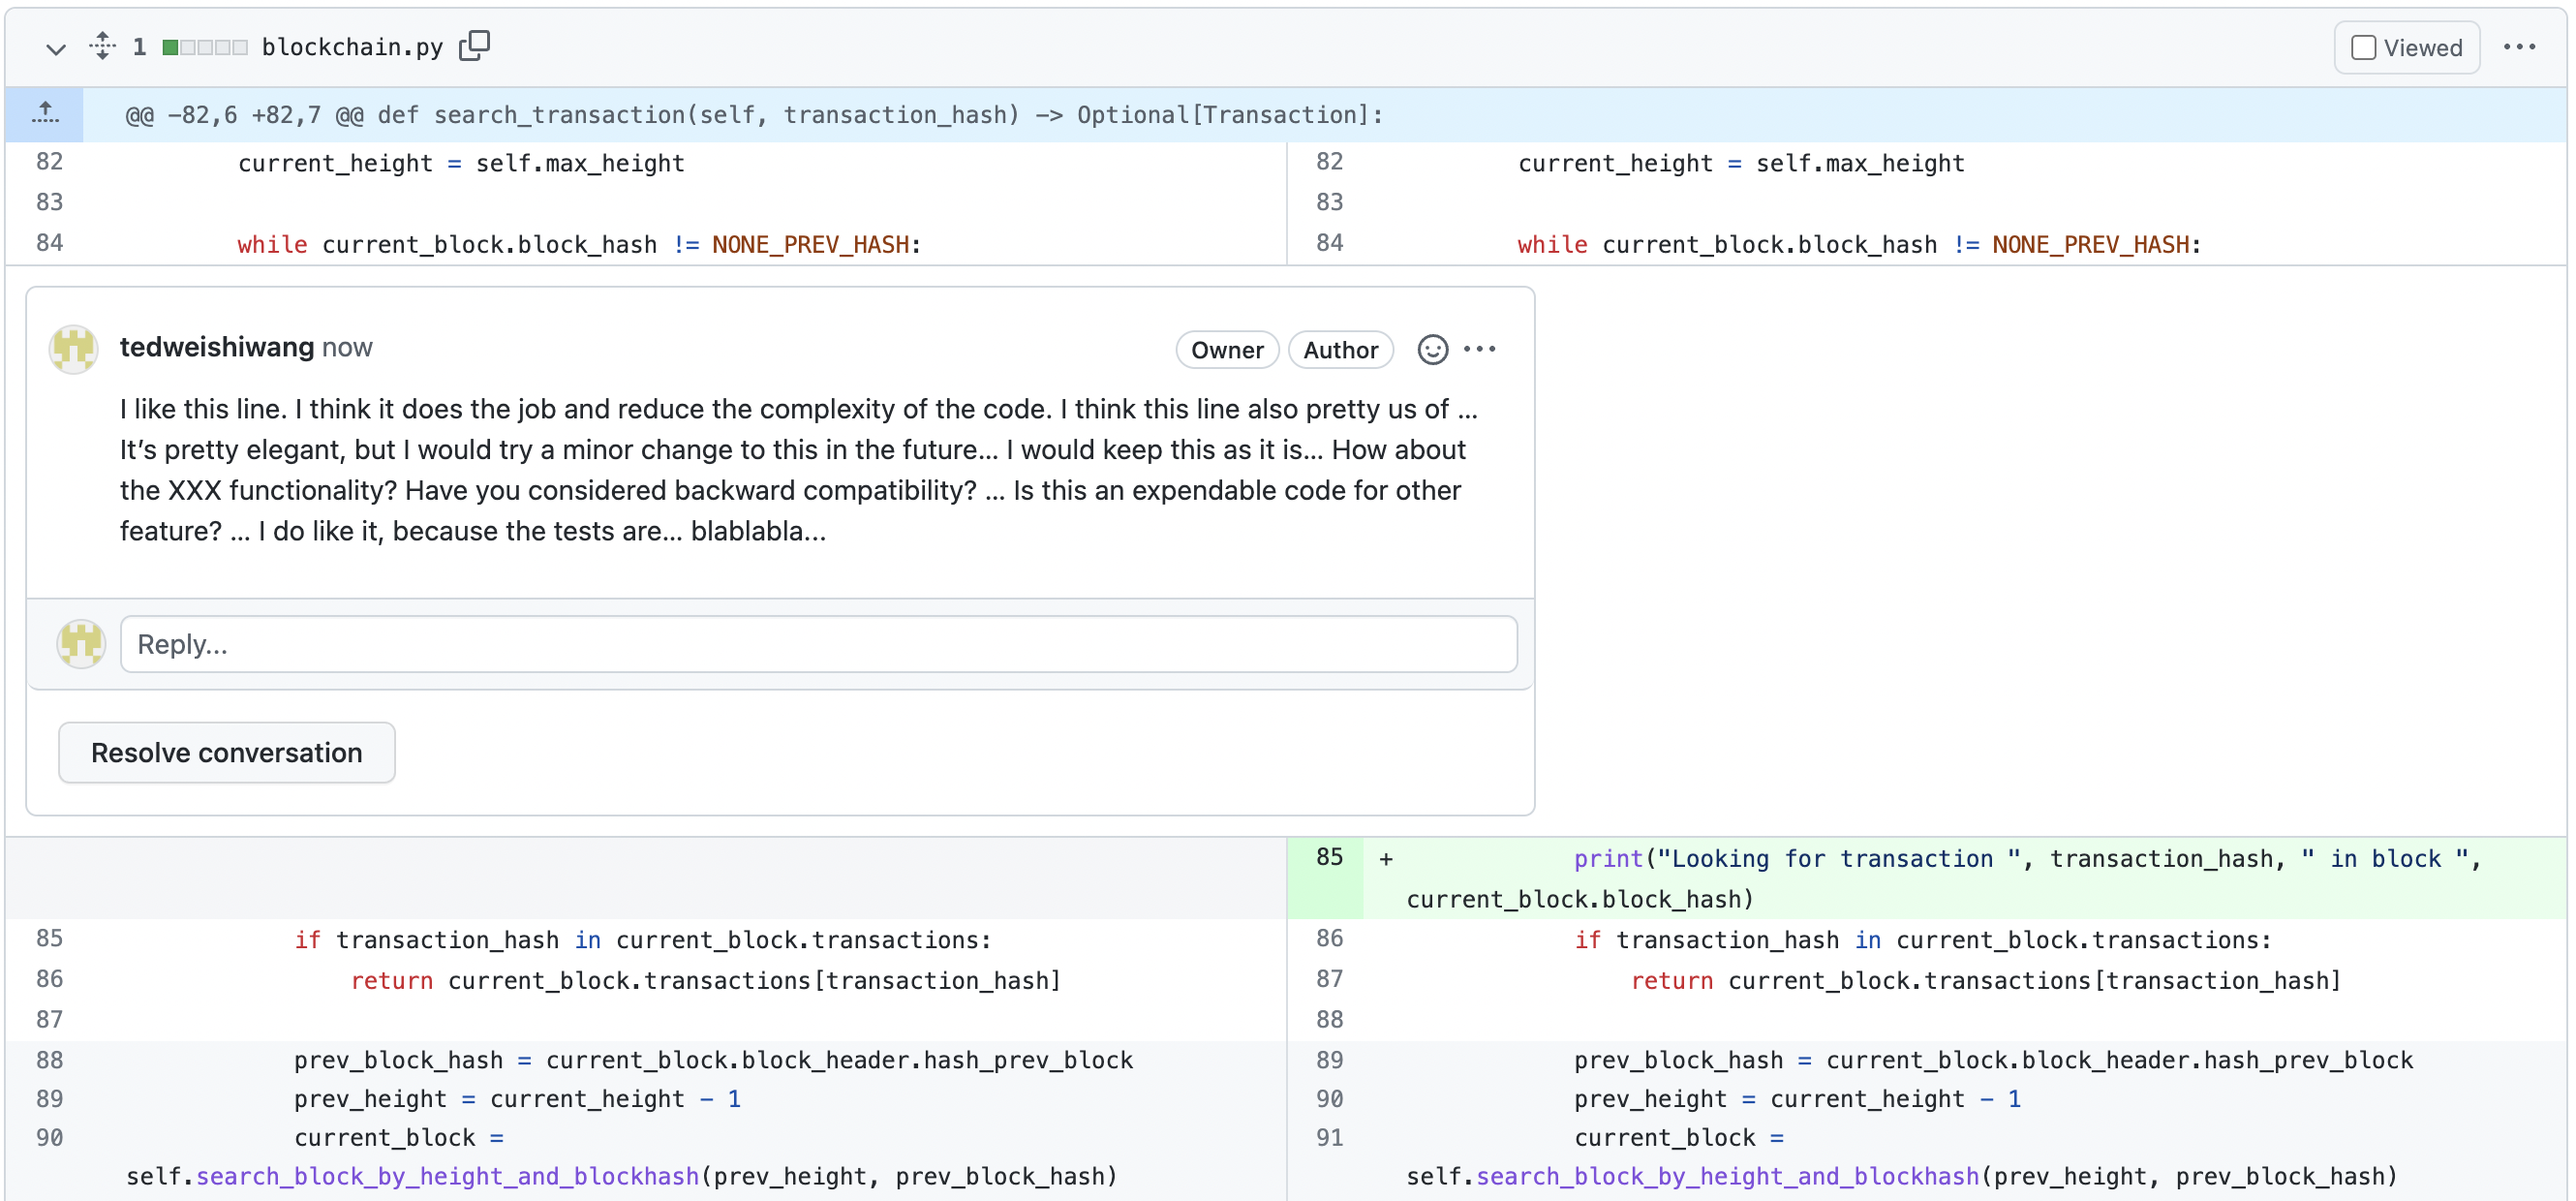2576x1201 pixels.
Task: Click the Author badge
Action: 1340,350
